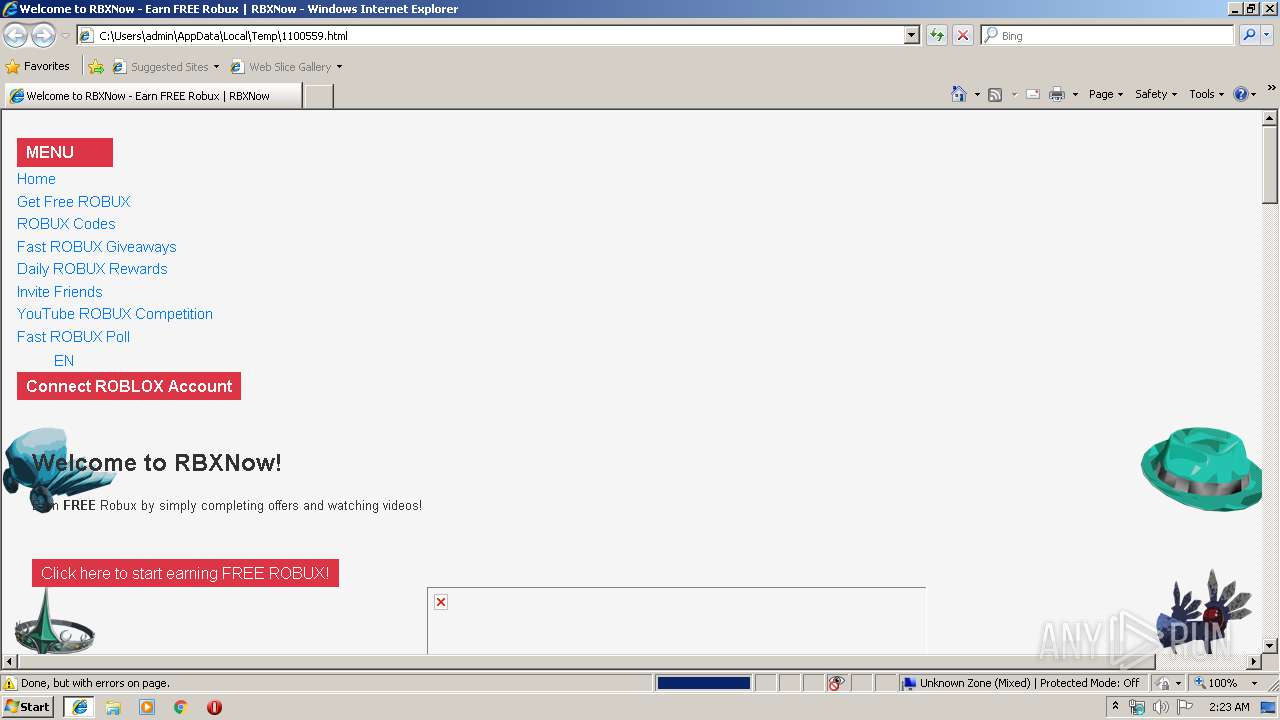1280x720 pixels.
Task: Open the Favorites star button
Action: pos(38,67)
